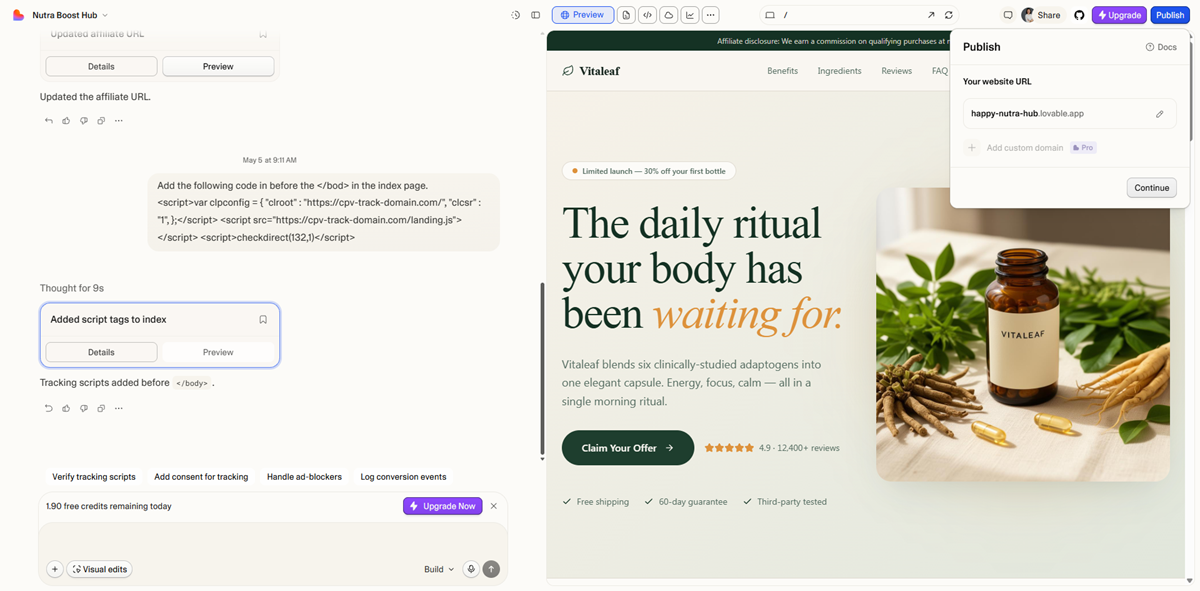Viewport: 1200px width, 591px height.
Task: Open more actions under 'Updated the affiliate URL'
Action: point(119,121)
